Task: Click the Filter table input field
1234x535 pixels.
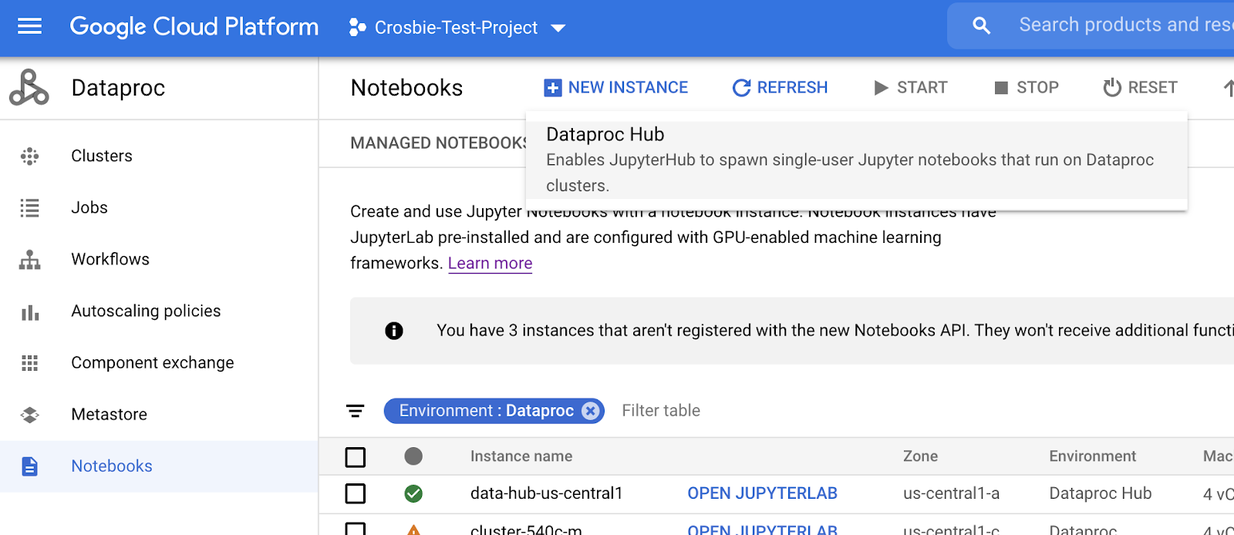Action: tap(700, 411)
